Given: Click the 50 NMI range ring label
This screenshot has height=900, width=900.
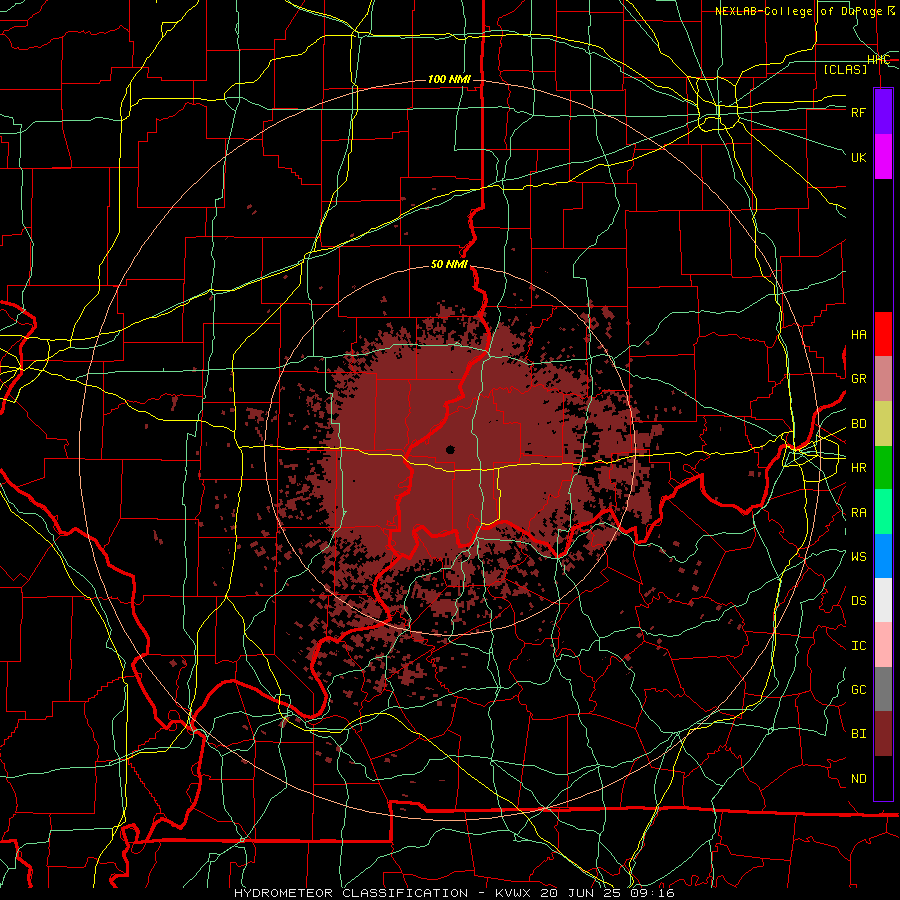Looking at the screenshot, I should click(449, 264).
